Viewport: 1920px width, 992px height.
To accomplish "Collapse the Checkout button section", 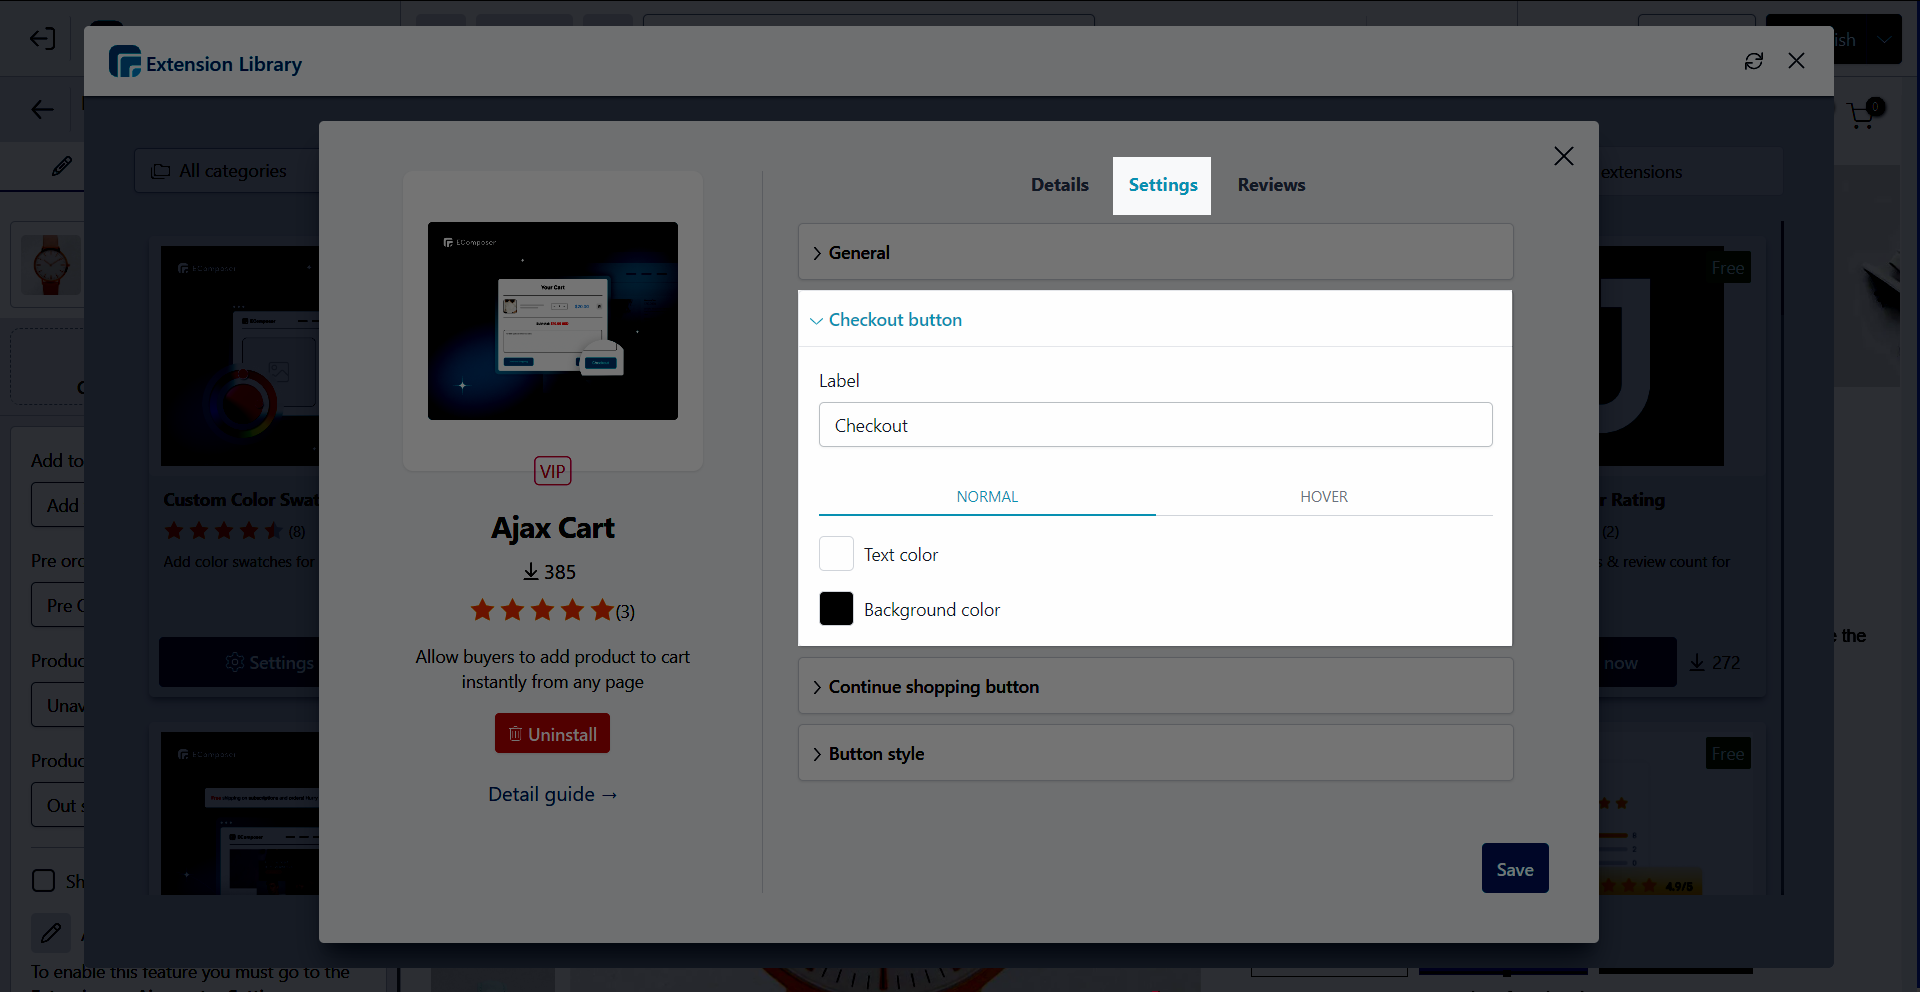I will click(1155, 320).
